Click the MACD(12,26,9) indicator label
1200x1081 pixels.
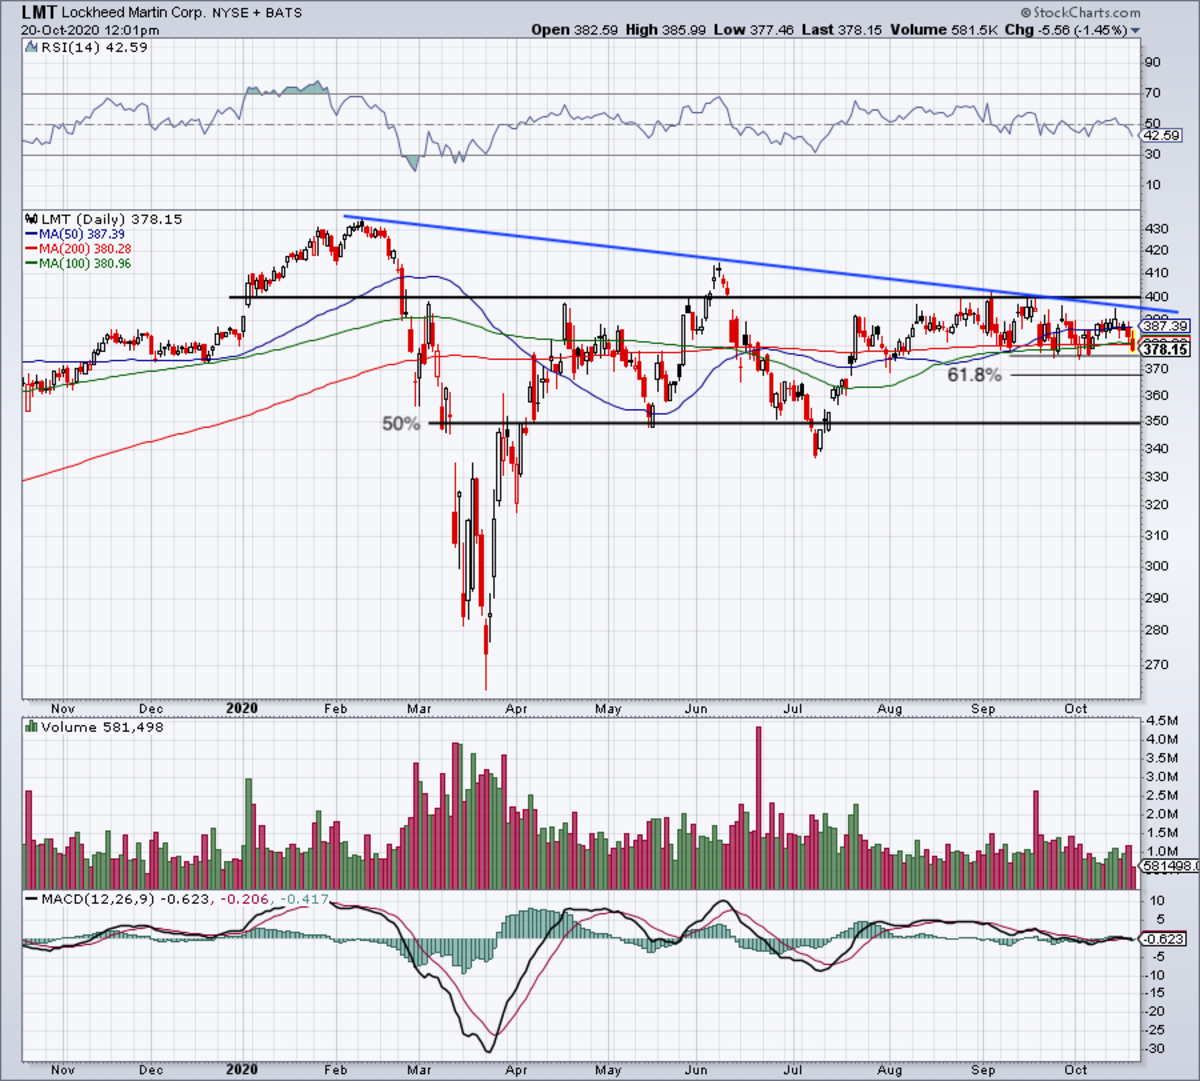coord(96,899)
